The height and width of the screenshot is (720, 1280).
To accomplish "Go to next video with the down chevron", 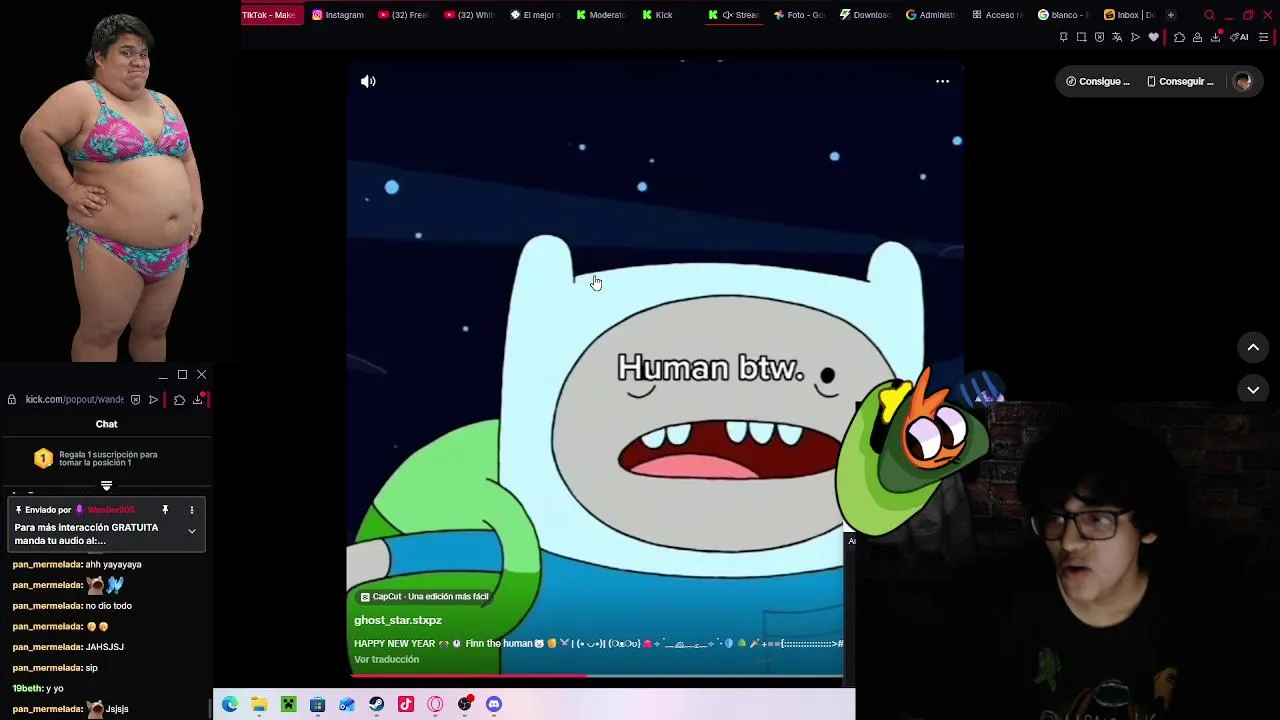I will pos(1253,390).
